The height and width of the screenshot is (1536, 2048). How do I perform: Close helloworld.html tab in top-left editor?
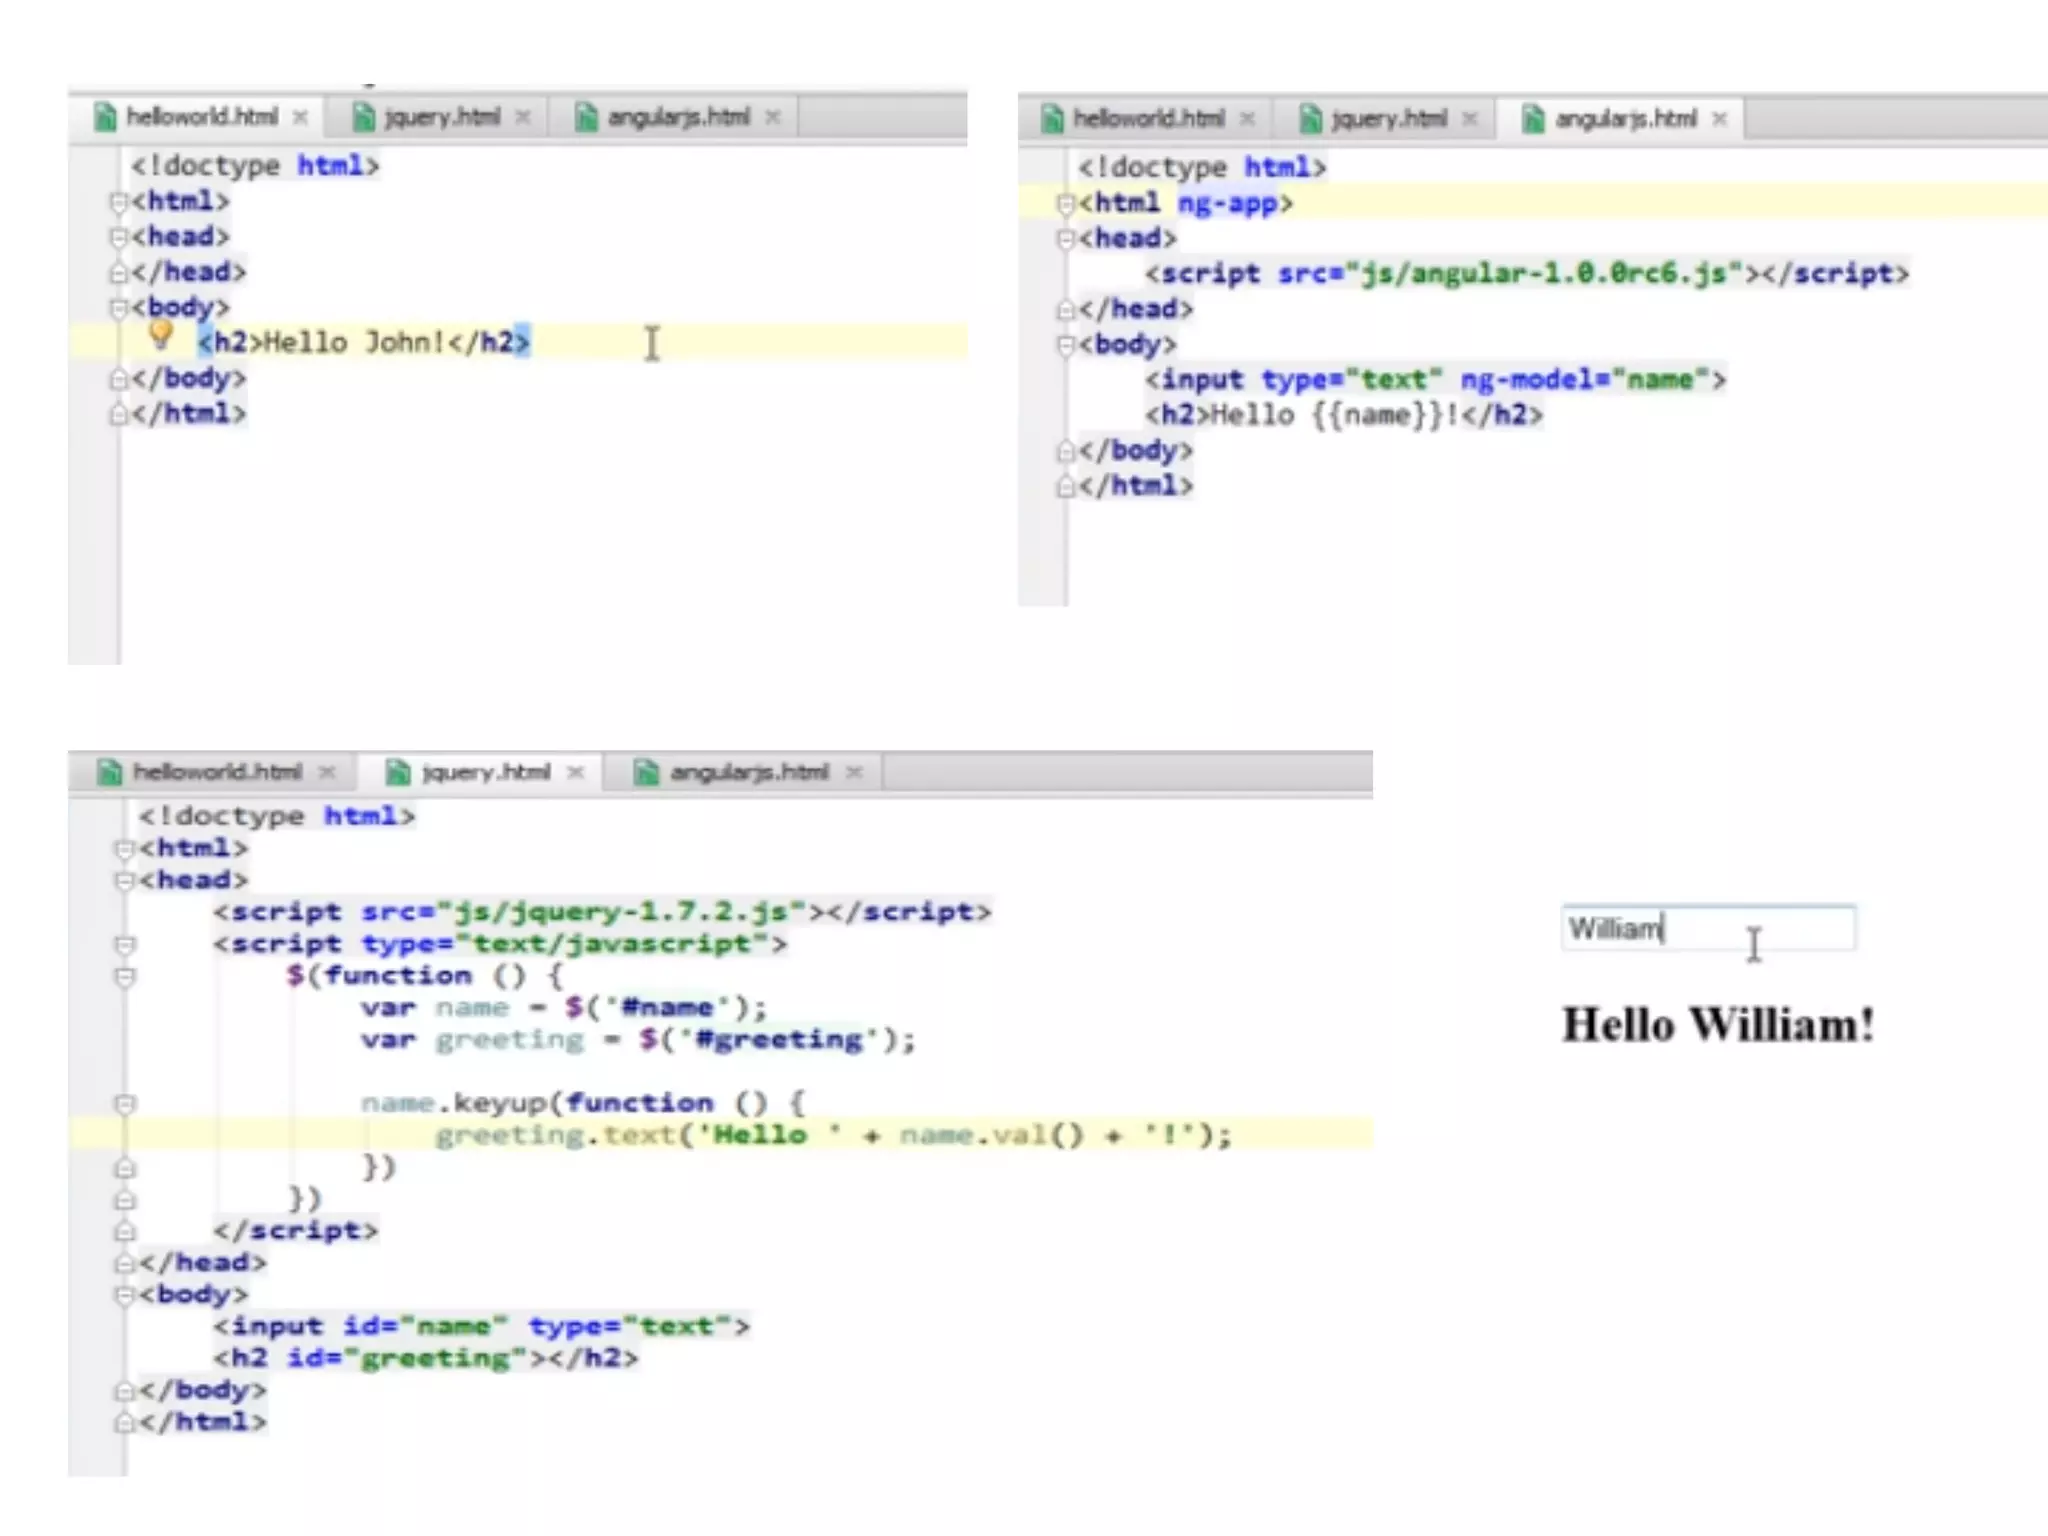300,117
